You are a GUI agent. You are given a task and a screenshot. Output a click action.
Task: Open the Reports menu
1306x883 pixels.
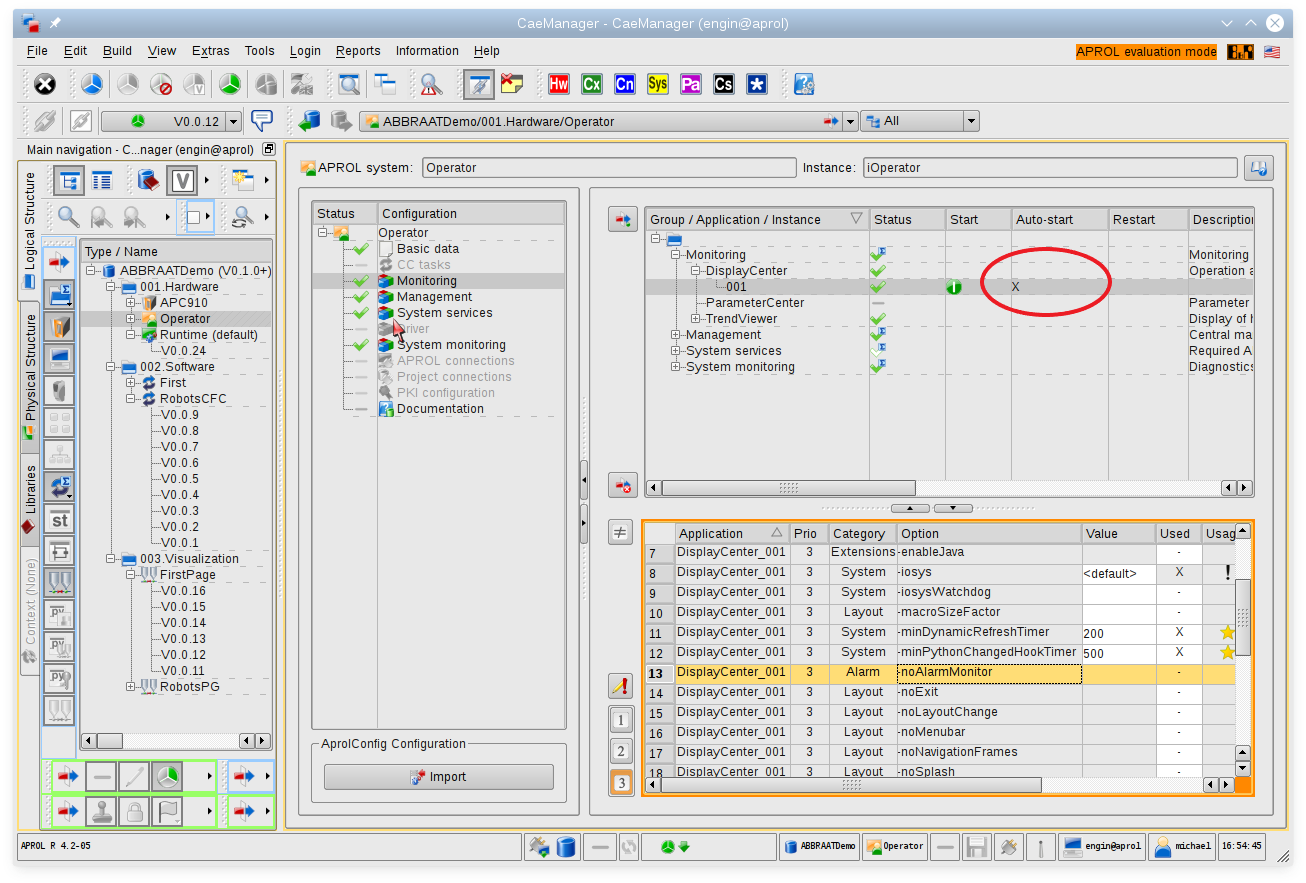tap(358, 51)
